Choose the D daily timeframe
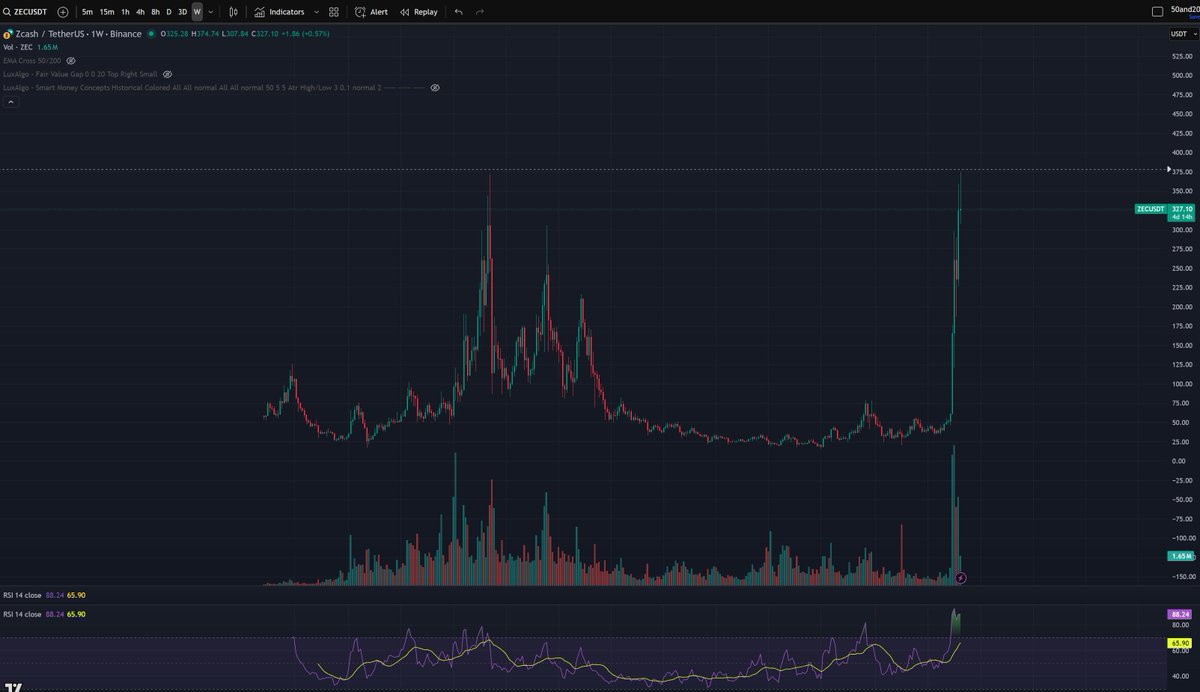Viewport: 1200px width, 692px height. [168, 12]
